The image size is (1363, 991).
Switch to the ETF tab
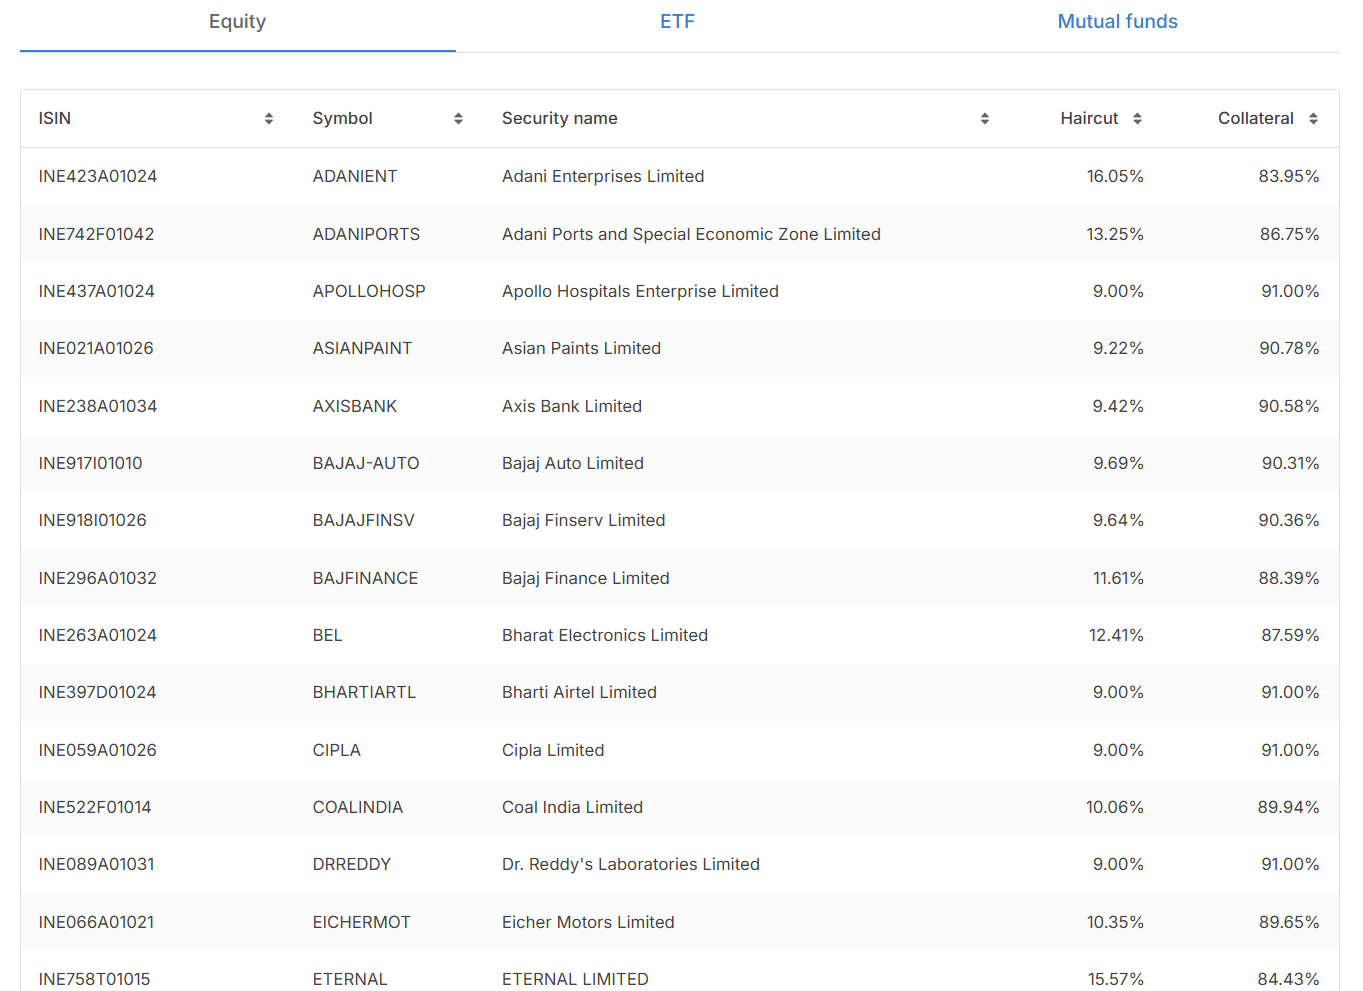tap(677, 20)
